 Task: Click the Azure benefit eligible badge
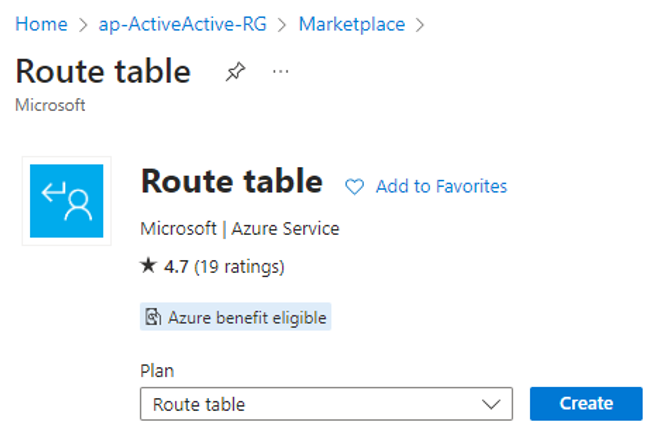tap(235, 317)
